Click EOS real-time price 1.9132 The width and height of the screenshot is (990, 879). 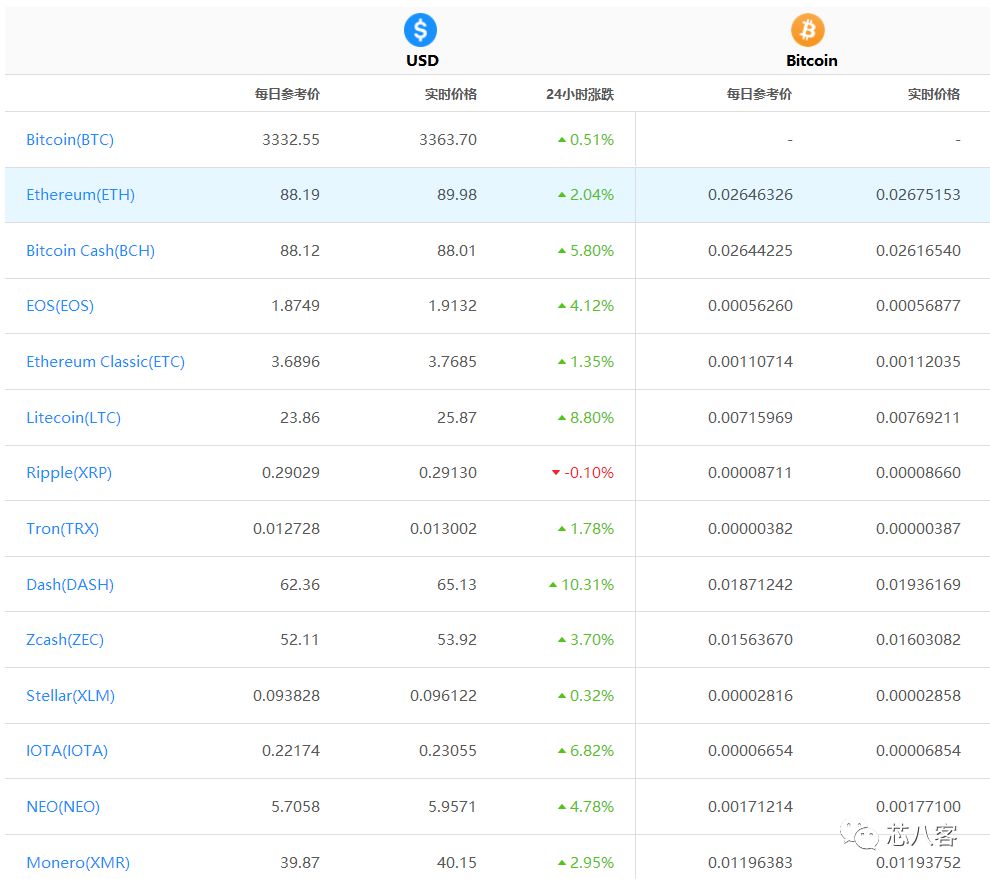pos(453,306)
